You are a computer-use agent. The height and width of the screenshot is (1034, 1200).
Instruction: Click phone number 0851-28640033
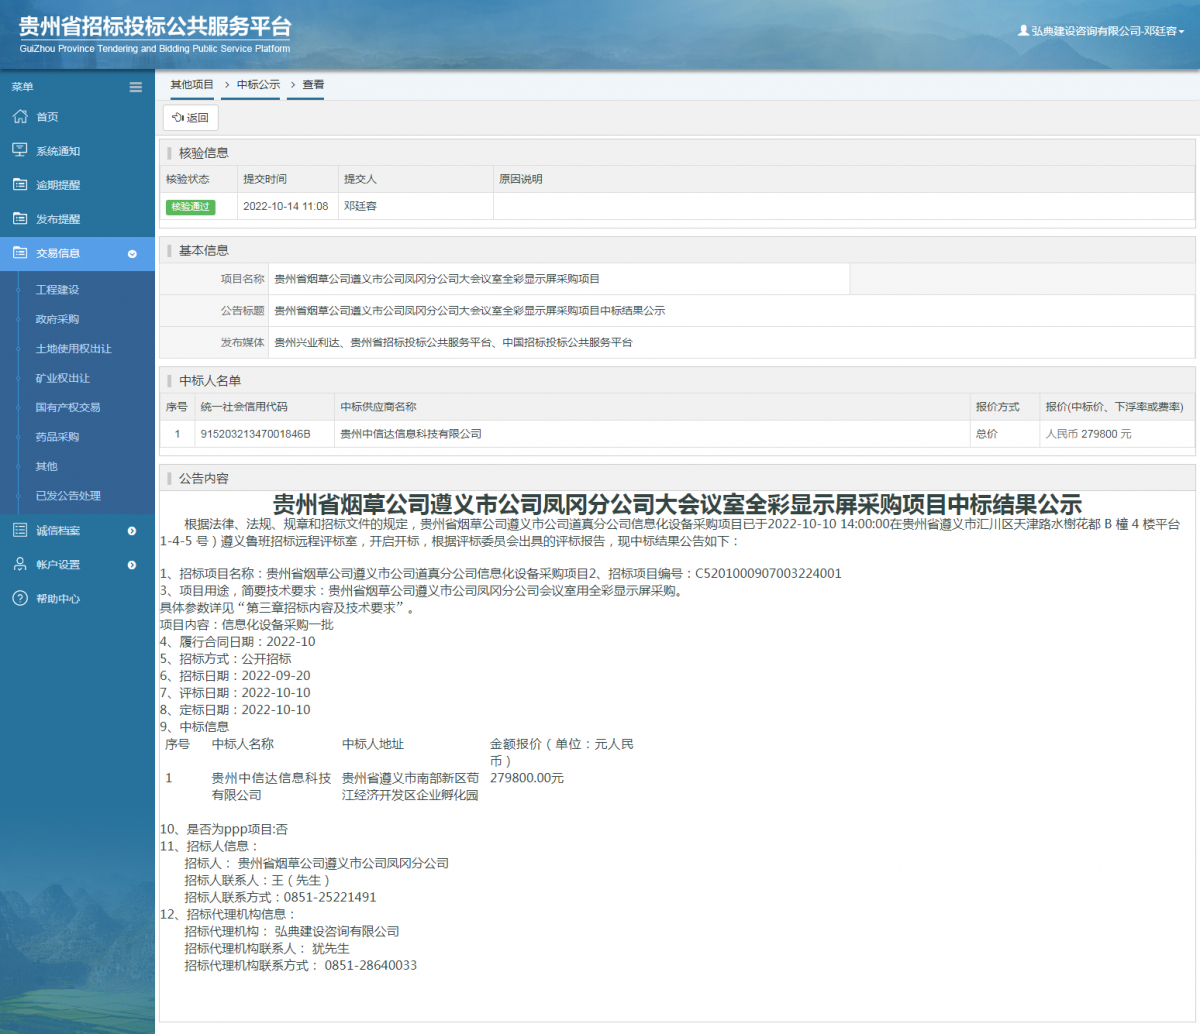371,965
